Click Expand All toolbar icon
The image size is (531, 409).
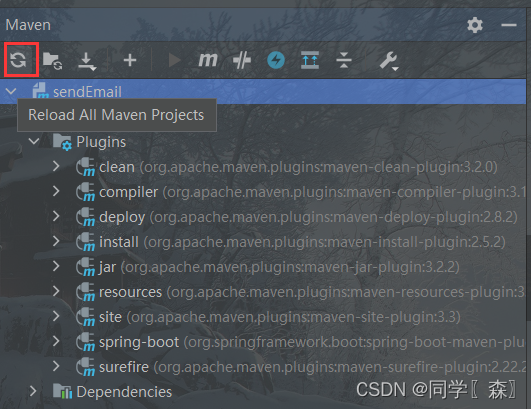(x=310, y=60)
